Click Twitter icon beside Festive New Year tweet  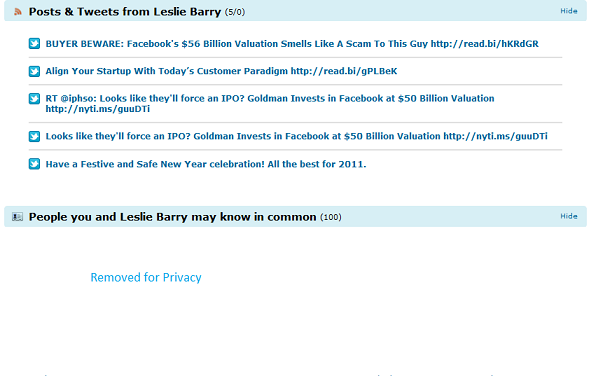pos(34,164)
